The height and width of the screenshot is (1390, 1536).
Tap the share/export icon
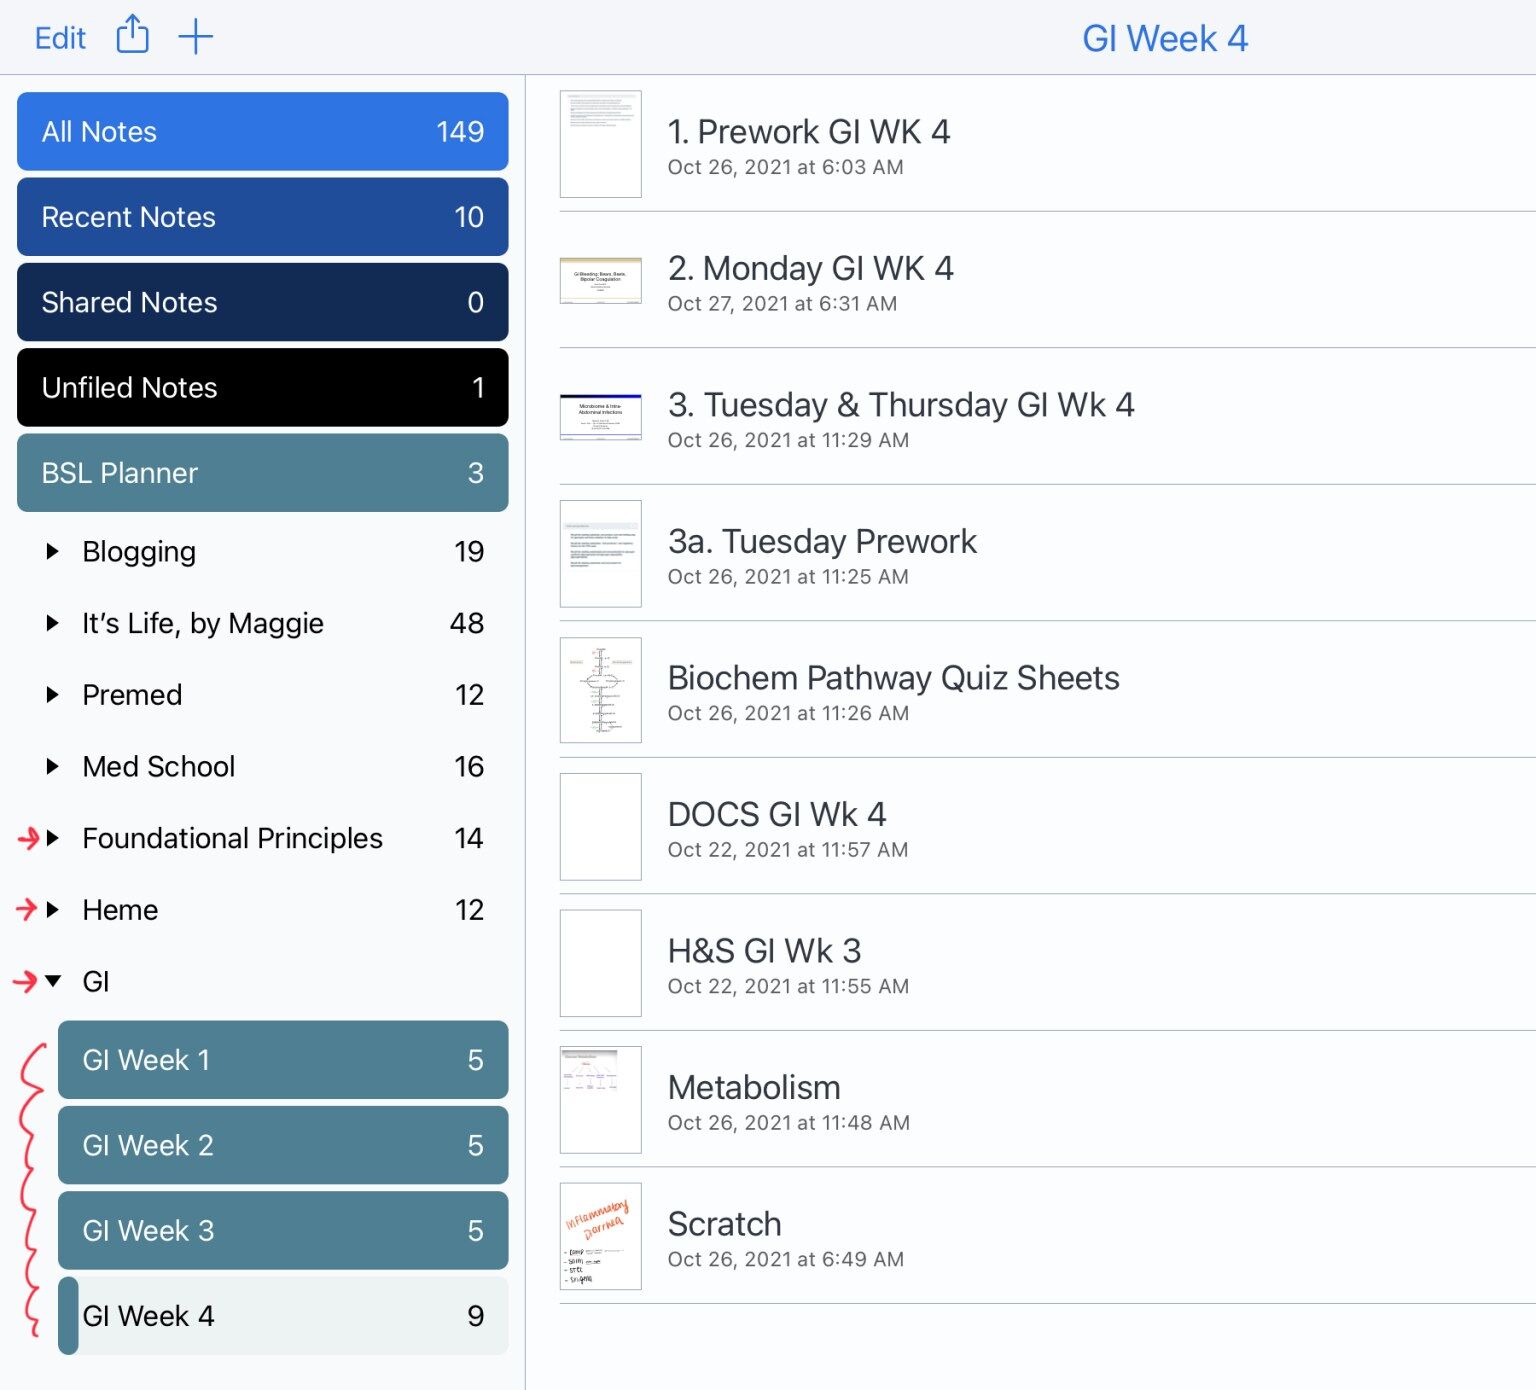pos(131,35)
